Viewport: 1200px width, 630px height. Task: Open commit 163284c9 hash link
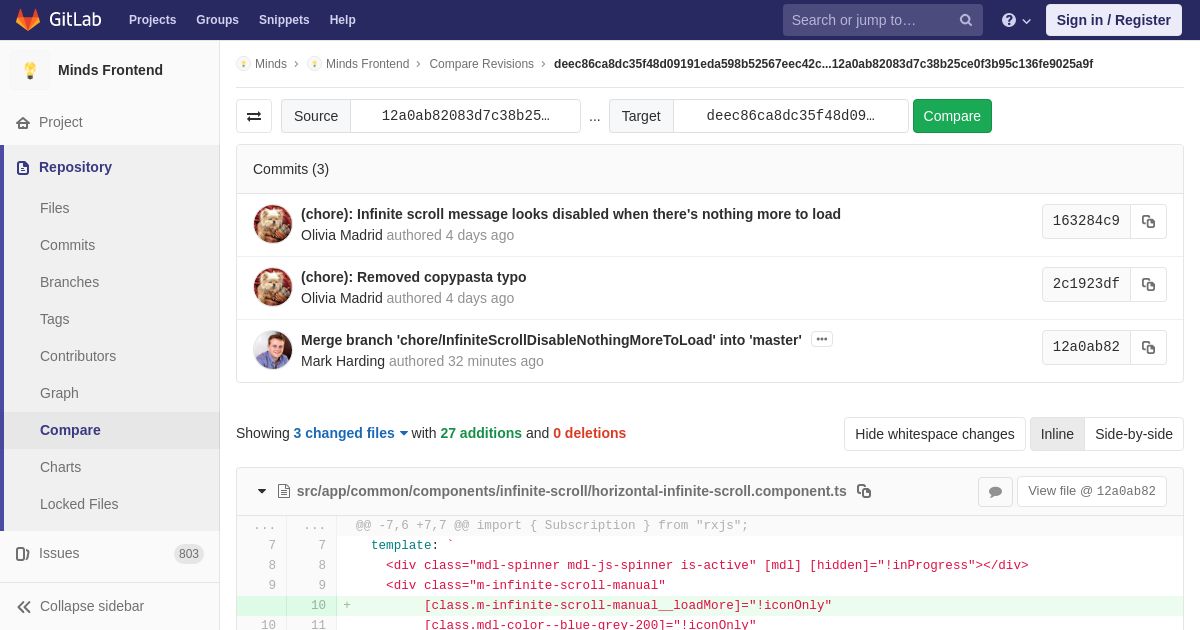1086,221
